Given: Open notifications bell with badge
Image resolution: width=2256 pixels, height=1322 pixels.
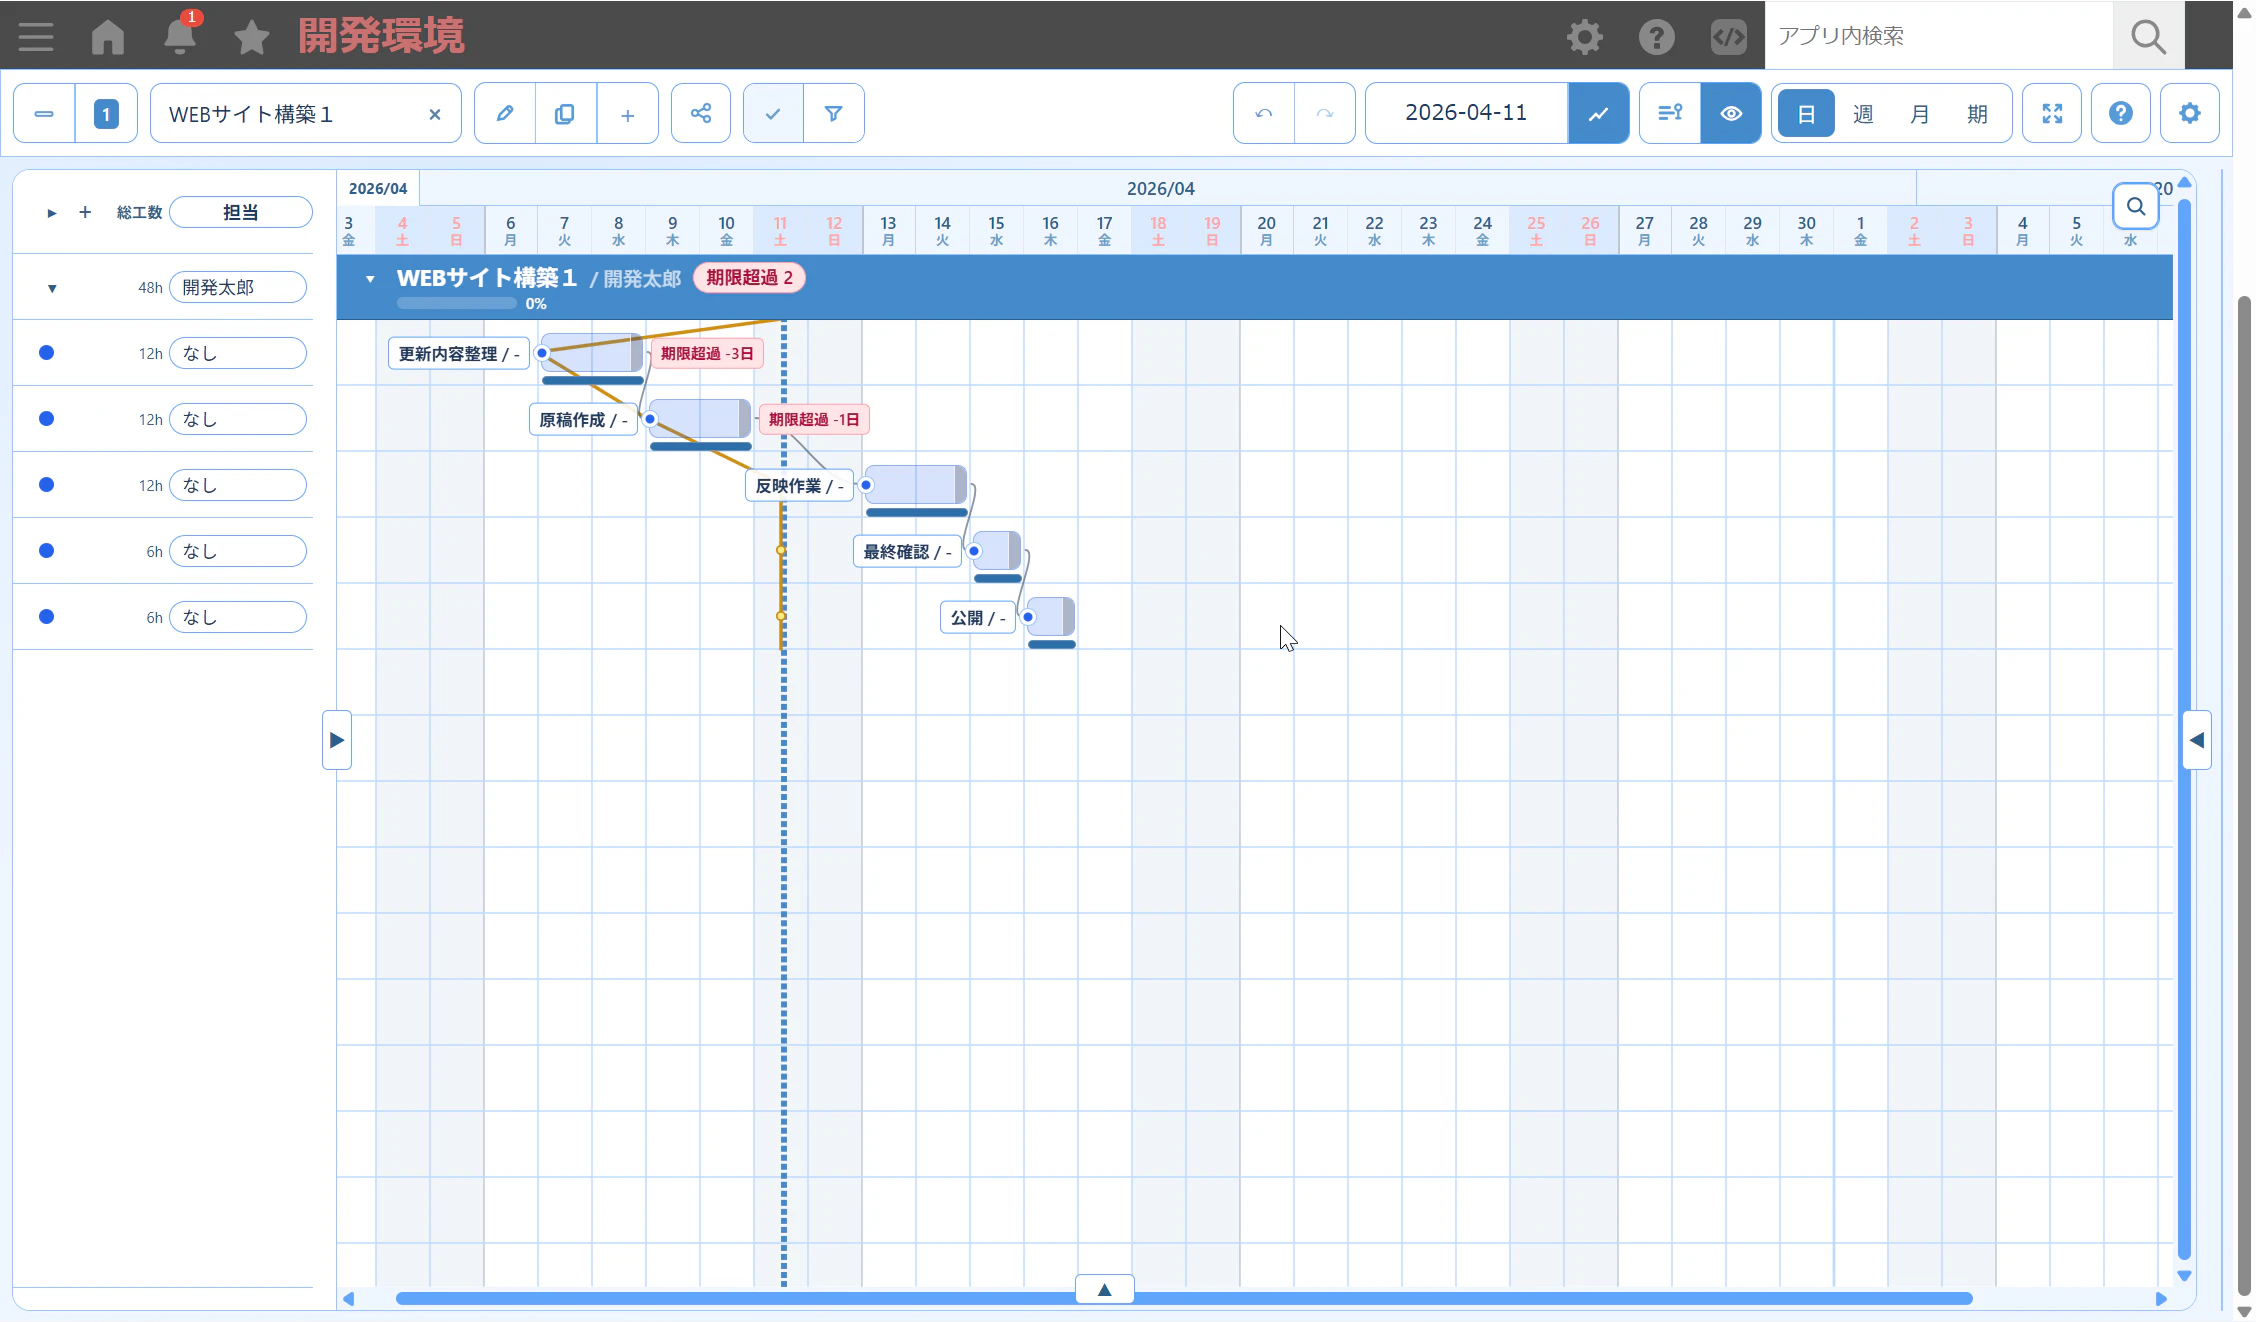Looking at the screenshot, I should (x=180, y=36).
